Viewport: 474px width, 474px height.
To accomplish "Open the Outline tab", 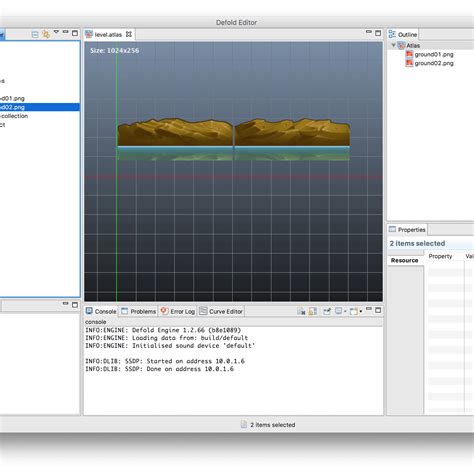I will (x=403, y=34).
